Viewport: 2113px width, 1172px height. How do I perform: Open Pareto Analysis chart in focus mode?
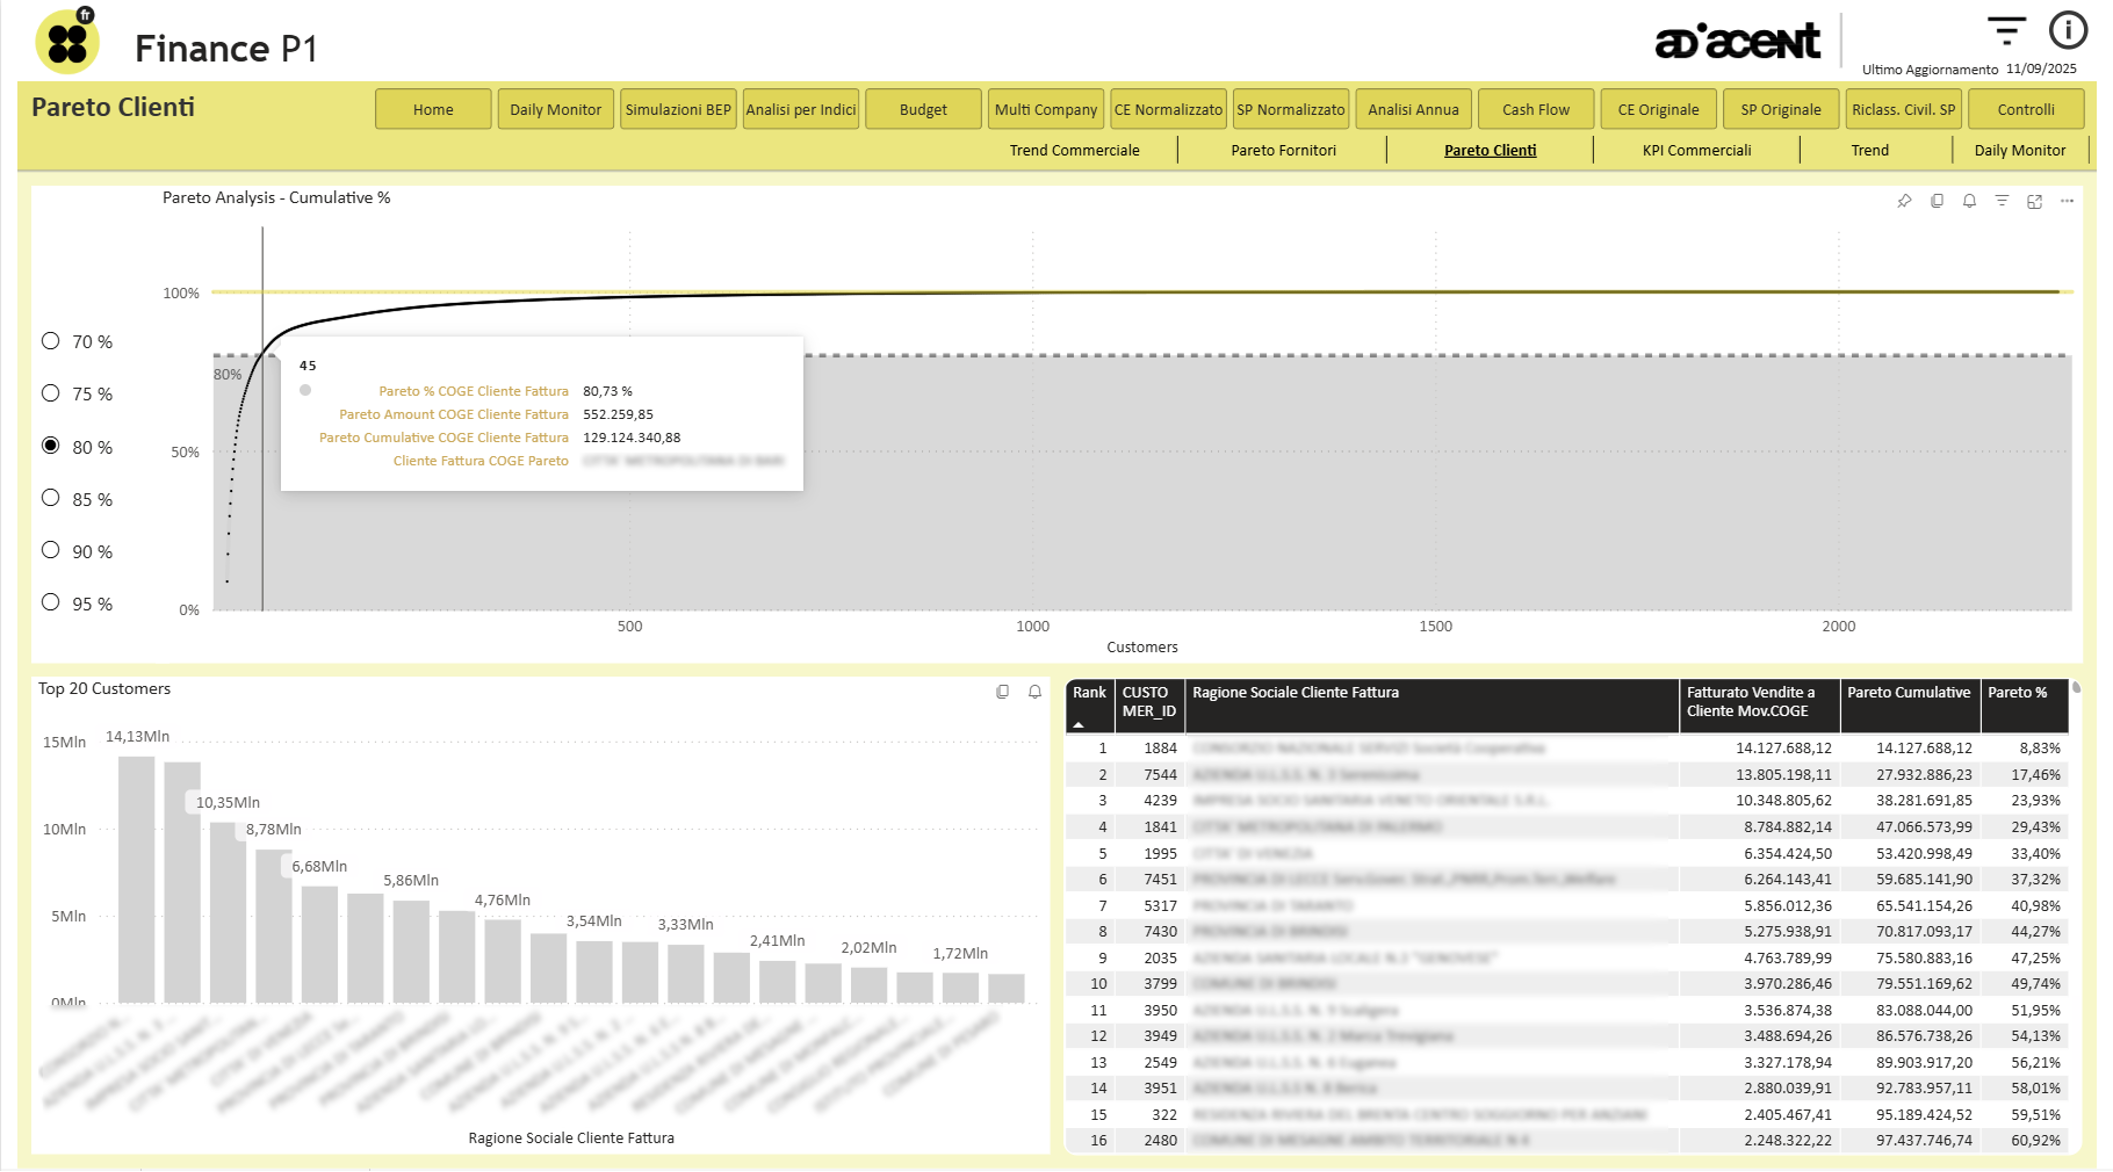tap(2034, 201)
